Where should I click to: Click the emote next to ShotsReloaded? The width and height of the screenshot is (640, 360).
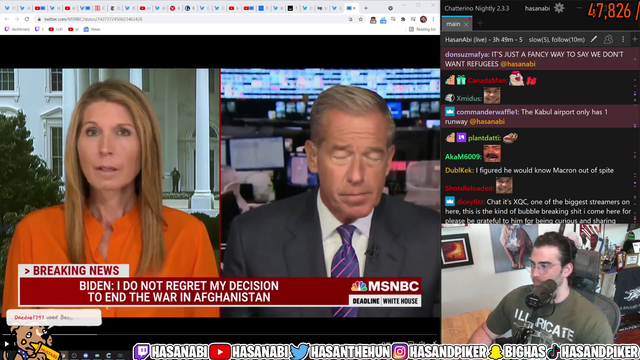click(504, 185)
